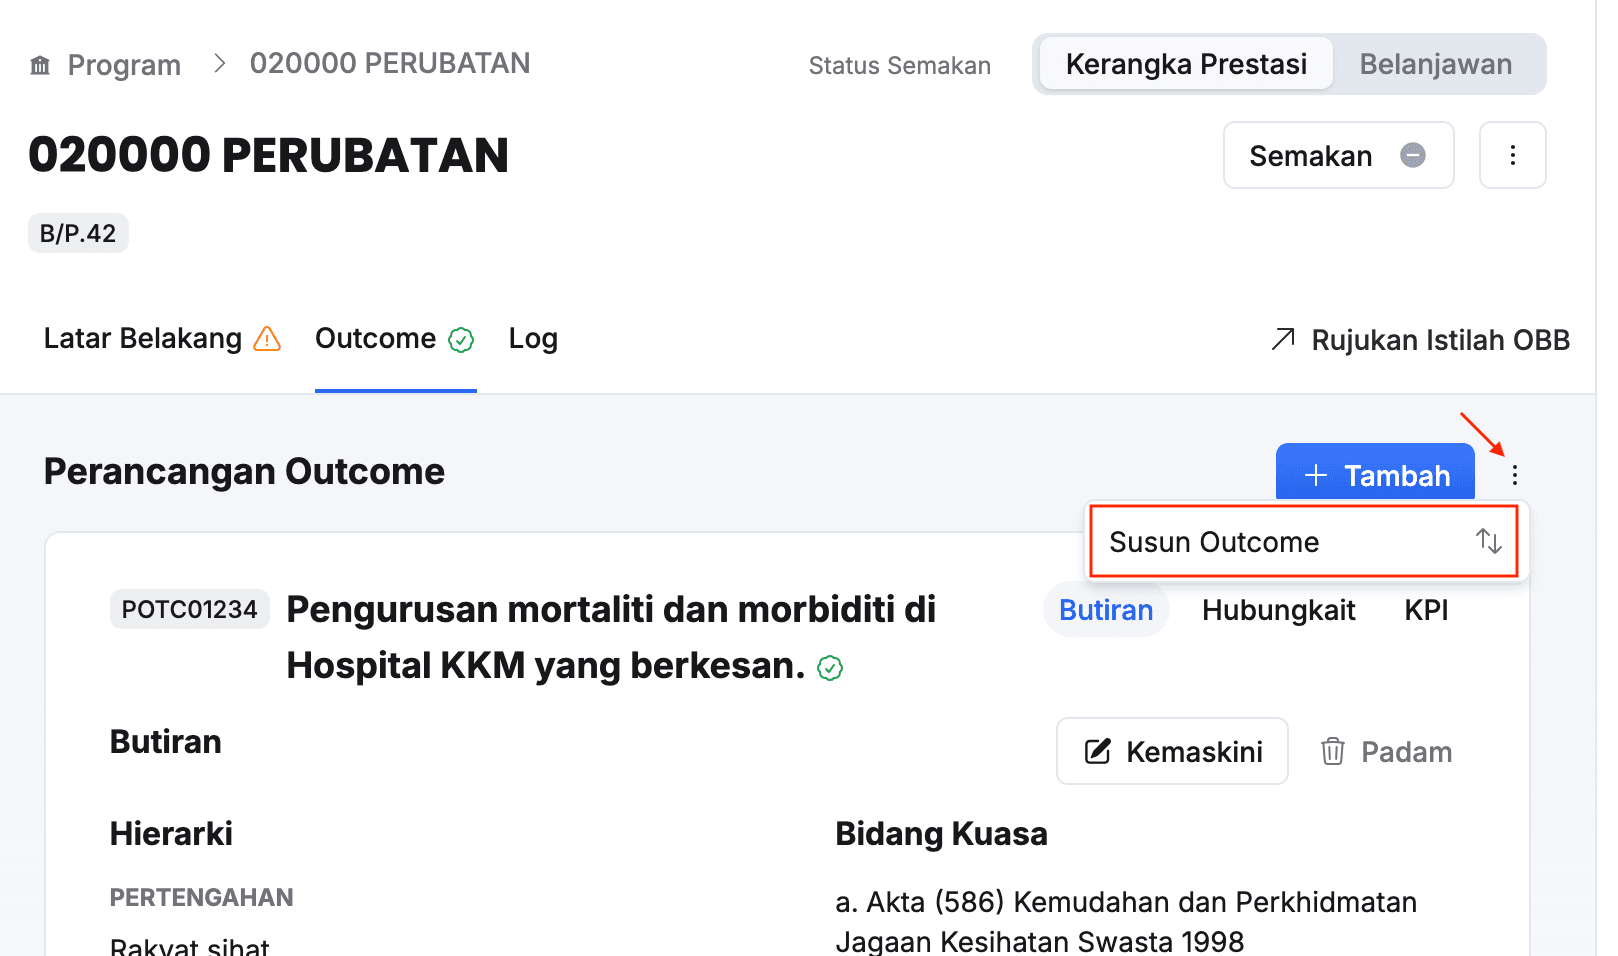Switch to Belanjawan view
The width and height of the screenshot is (1618, 956).
[x=1435, y=64]
